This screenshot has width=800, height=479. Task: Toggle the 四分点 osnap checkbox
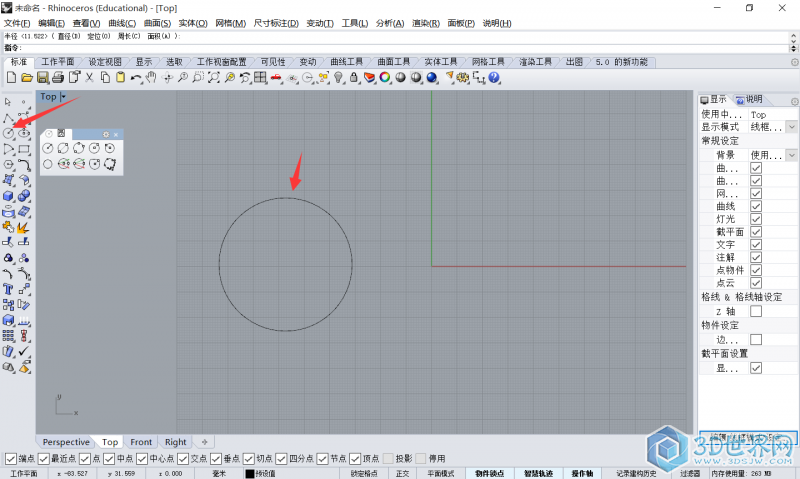(x=282, y=459)
